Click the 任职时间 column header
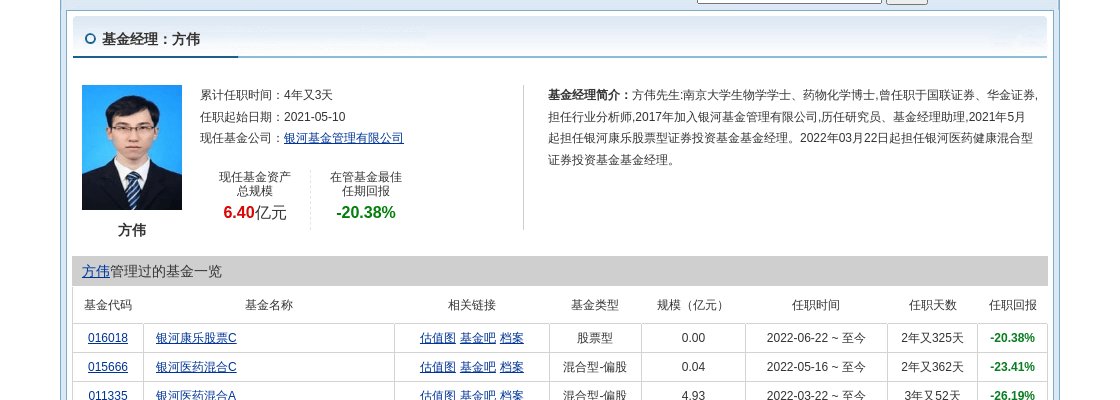The height and width of the screenshot is (400, 1120). (816, 305)
